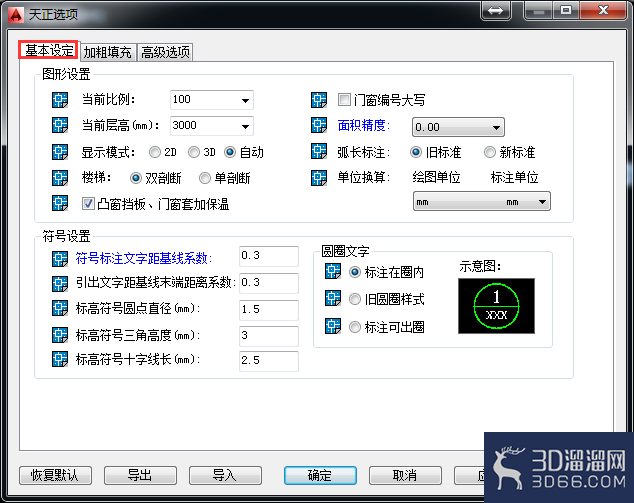Image resolution: width=634 pixels, height=503 pixels.
Task: Click 标高符号圆点直径 input field
Action: (x=269, y=310)
